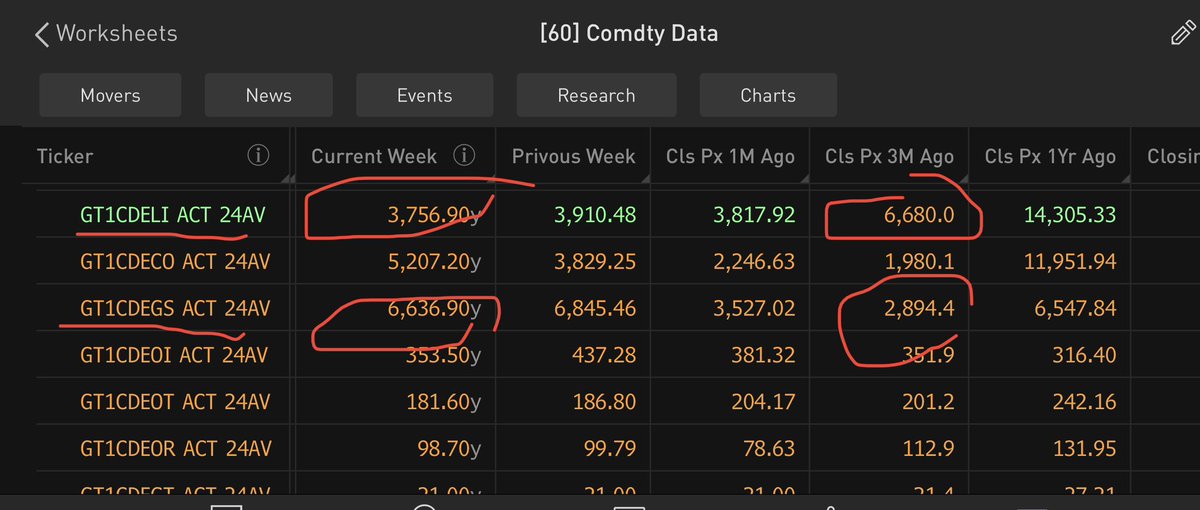The width and height of the screenshot is (1200, 510).
Task: Select ticker GT1CDEOT ACT 24AV
Action: pyautogui.click(x=174, y=403)
